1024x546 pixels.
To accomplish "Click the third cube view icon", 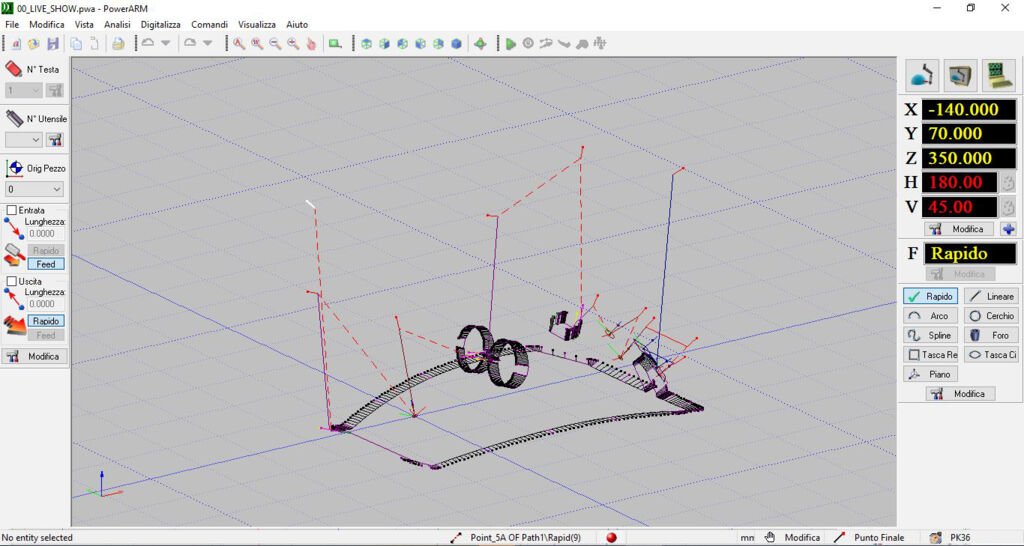I will pyautogui.click(x=402, y=44).
